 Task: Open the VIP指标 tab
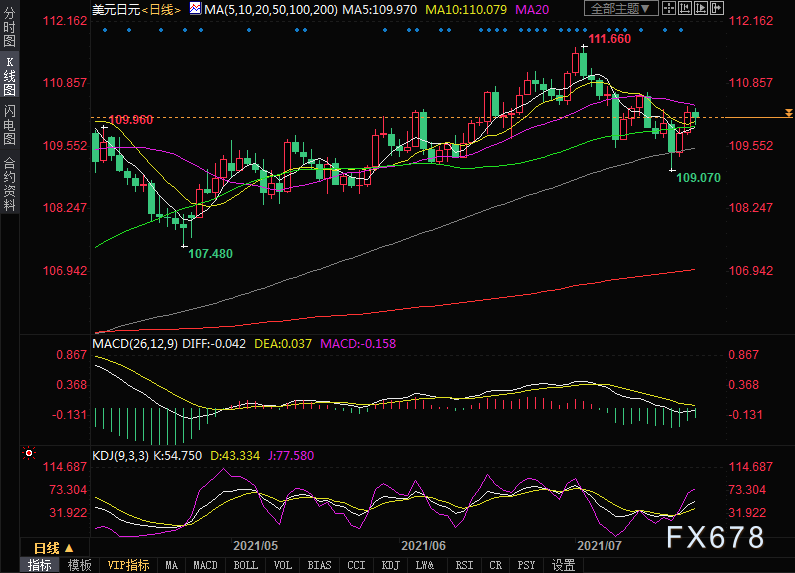coord(128,565)
